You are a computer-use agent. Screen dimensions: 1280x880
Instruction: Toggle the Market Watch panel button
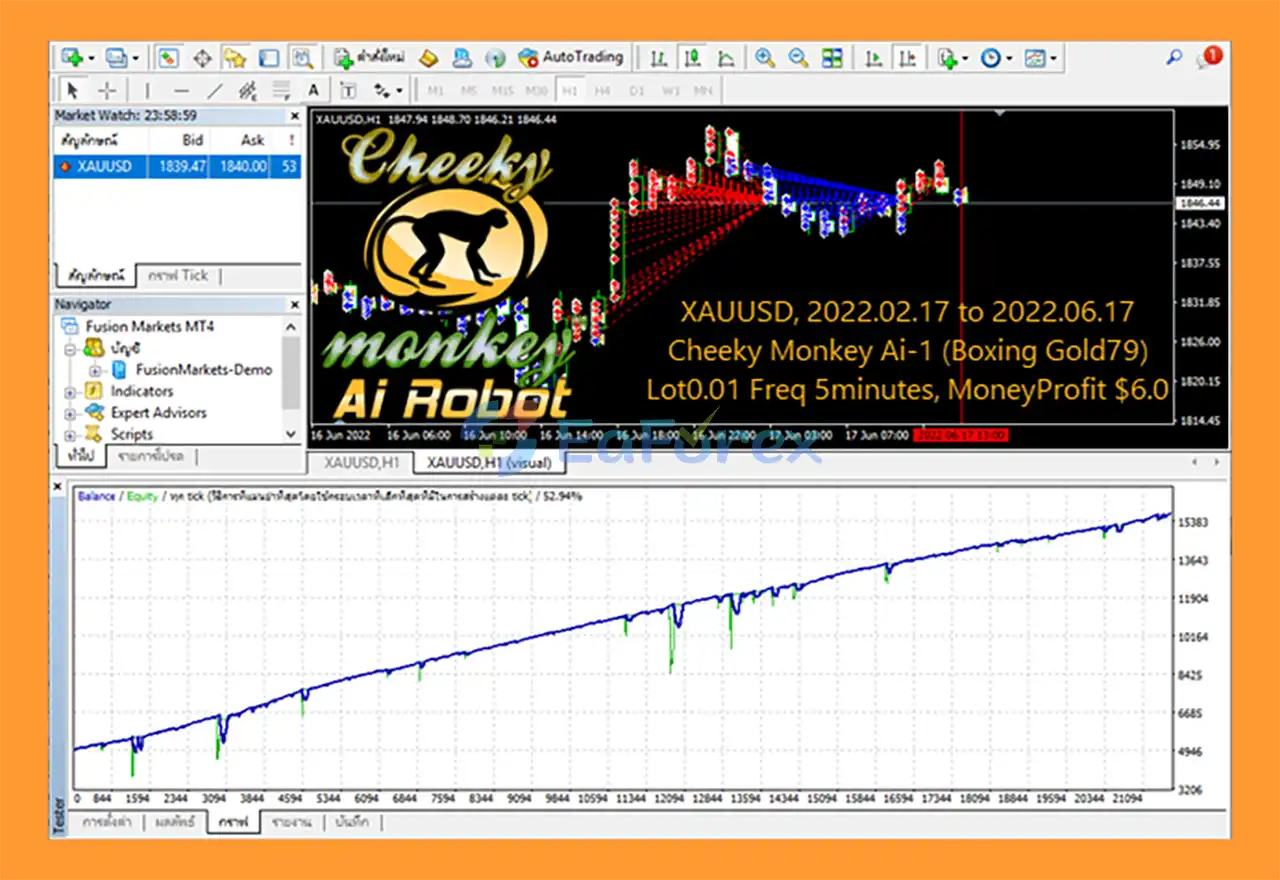tap(168, 57)
